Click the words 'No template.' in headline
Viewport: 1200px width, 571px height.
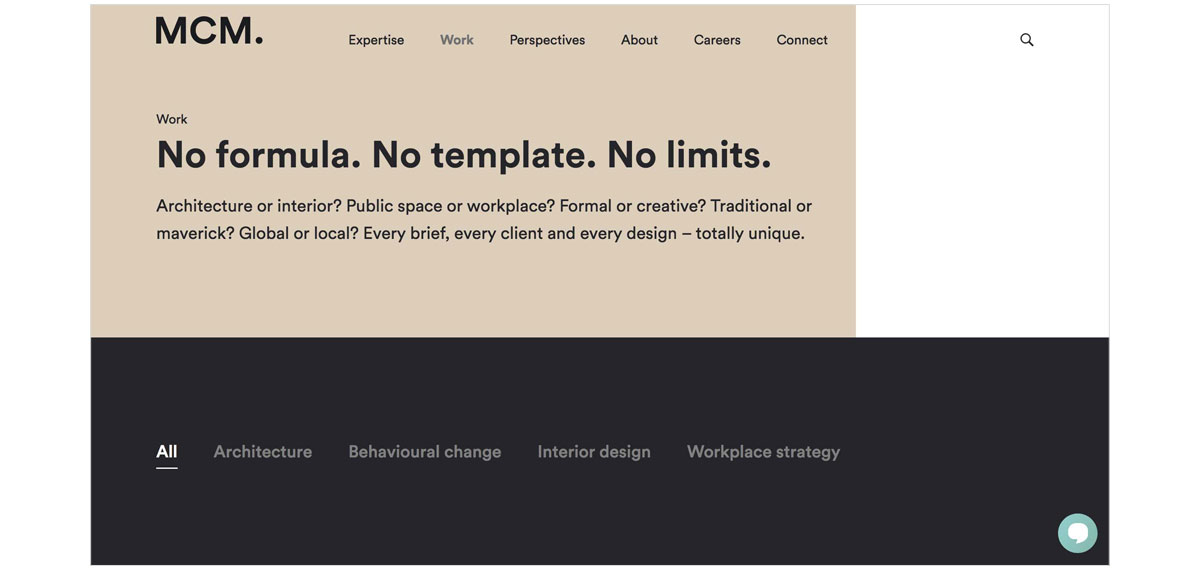point(484,155)
